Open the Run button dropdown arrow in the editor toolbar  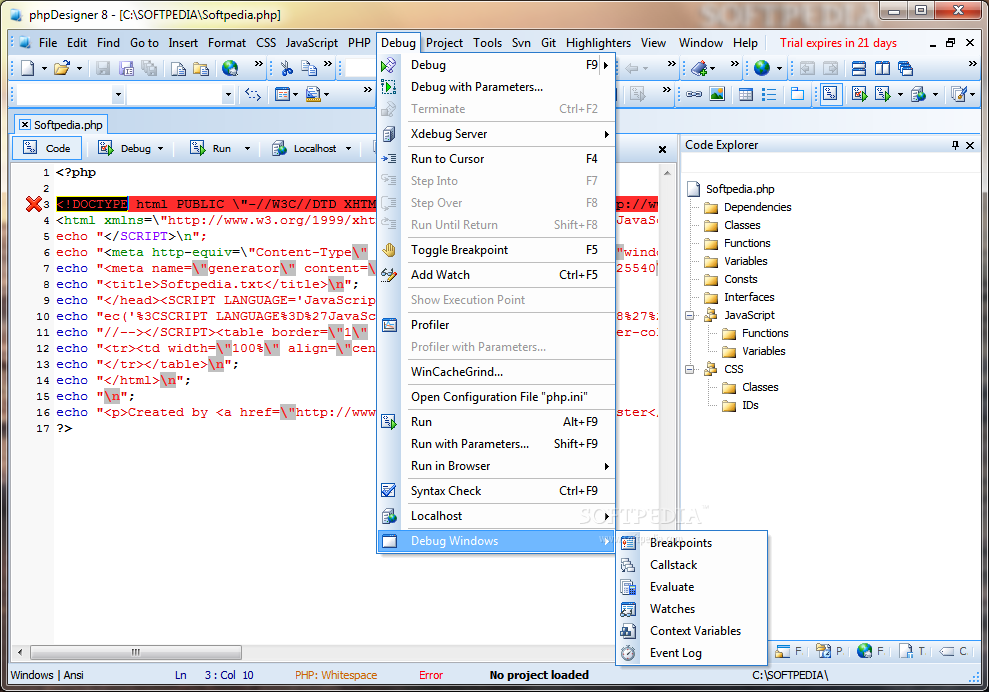pos(247,148)
